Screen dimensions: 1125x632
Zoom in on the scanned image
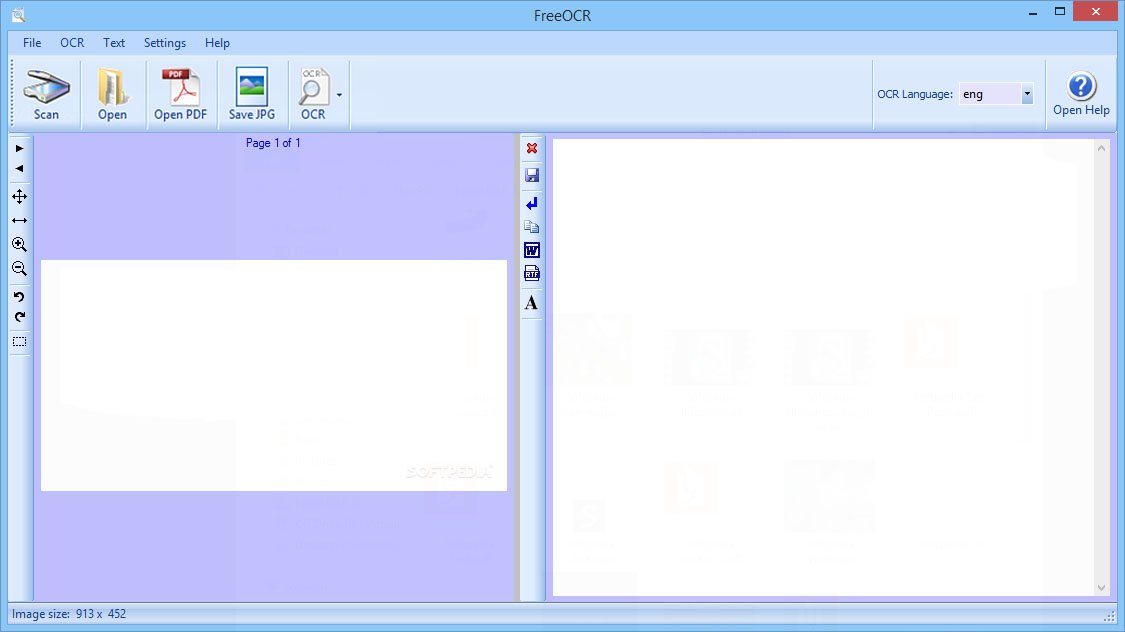tap(19, 245)
